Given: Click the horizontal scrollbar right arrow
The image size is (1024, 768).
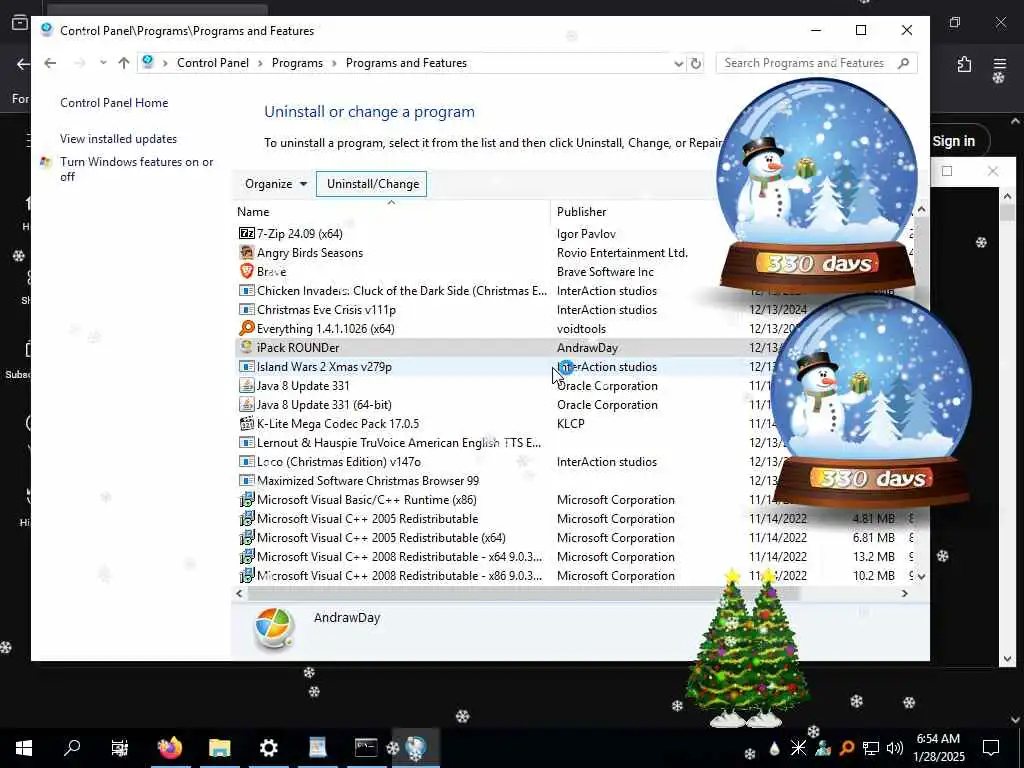Looking at the screenshot, I should pos(904,594).
